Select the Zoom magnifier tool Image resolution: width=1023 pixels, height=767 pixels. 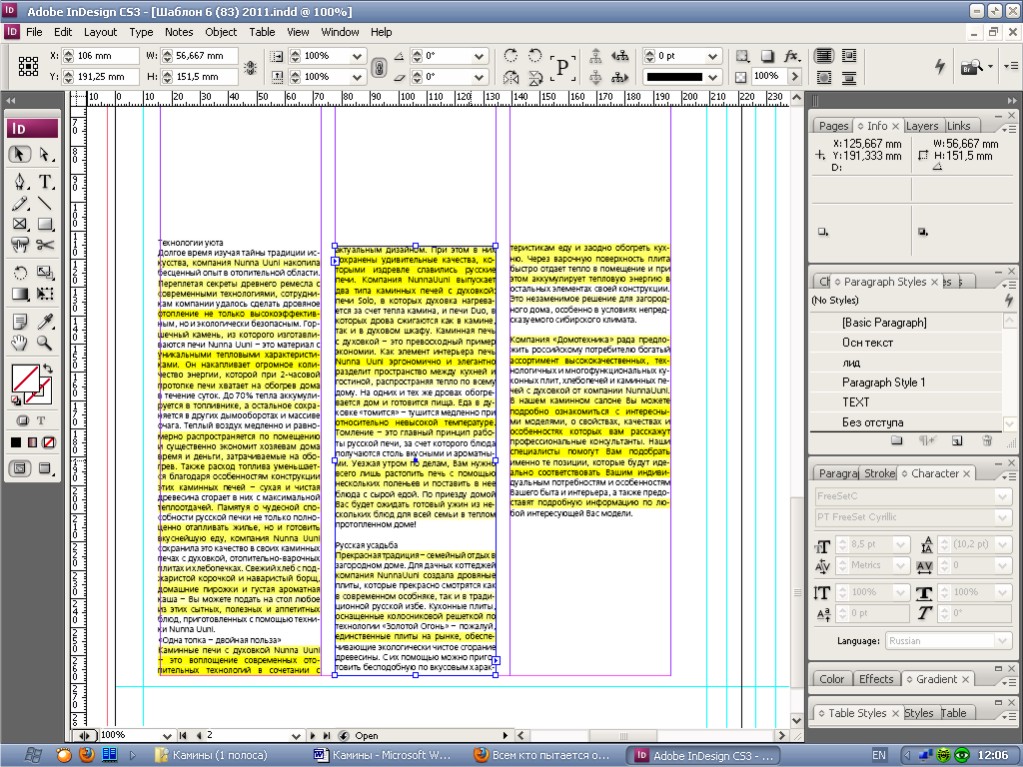(x=44, y=342)
